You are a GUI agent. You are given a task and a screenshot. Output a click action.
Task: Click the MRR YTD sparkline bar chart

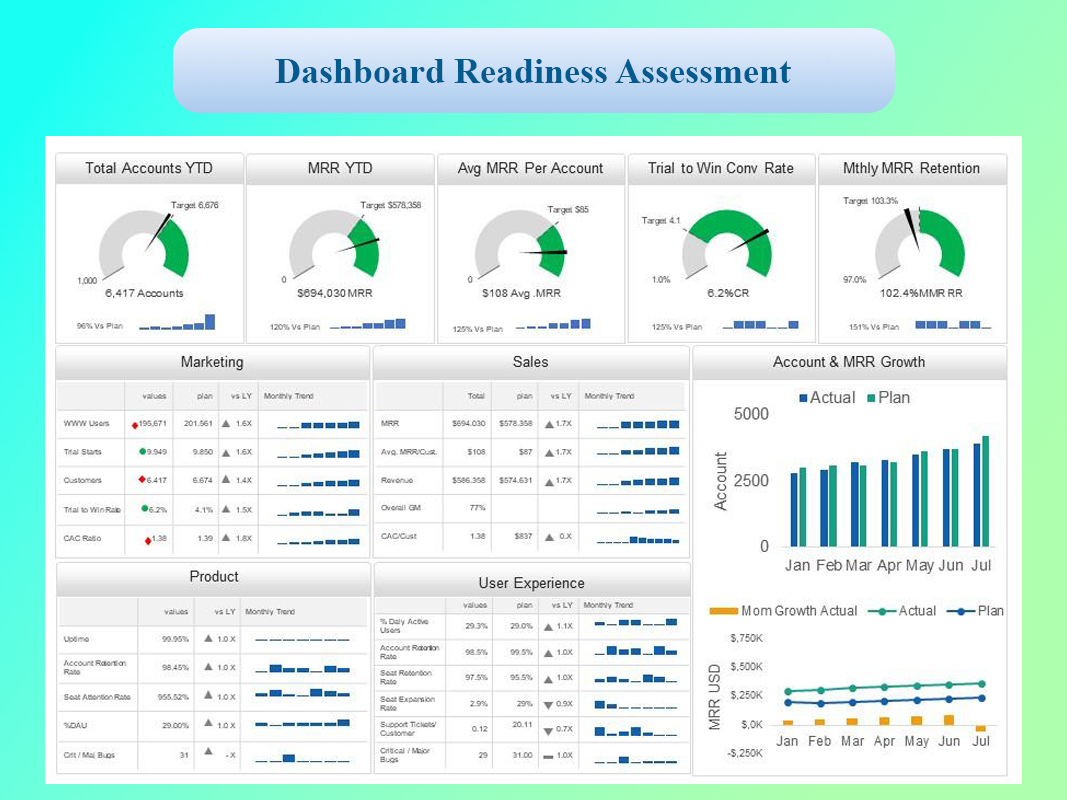(x=368, y=324)
